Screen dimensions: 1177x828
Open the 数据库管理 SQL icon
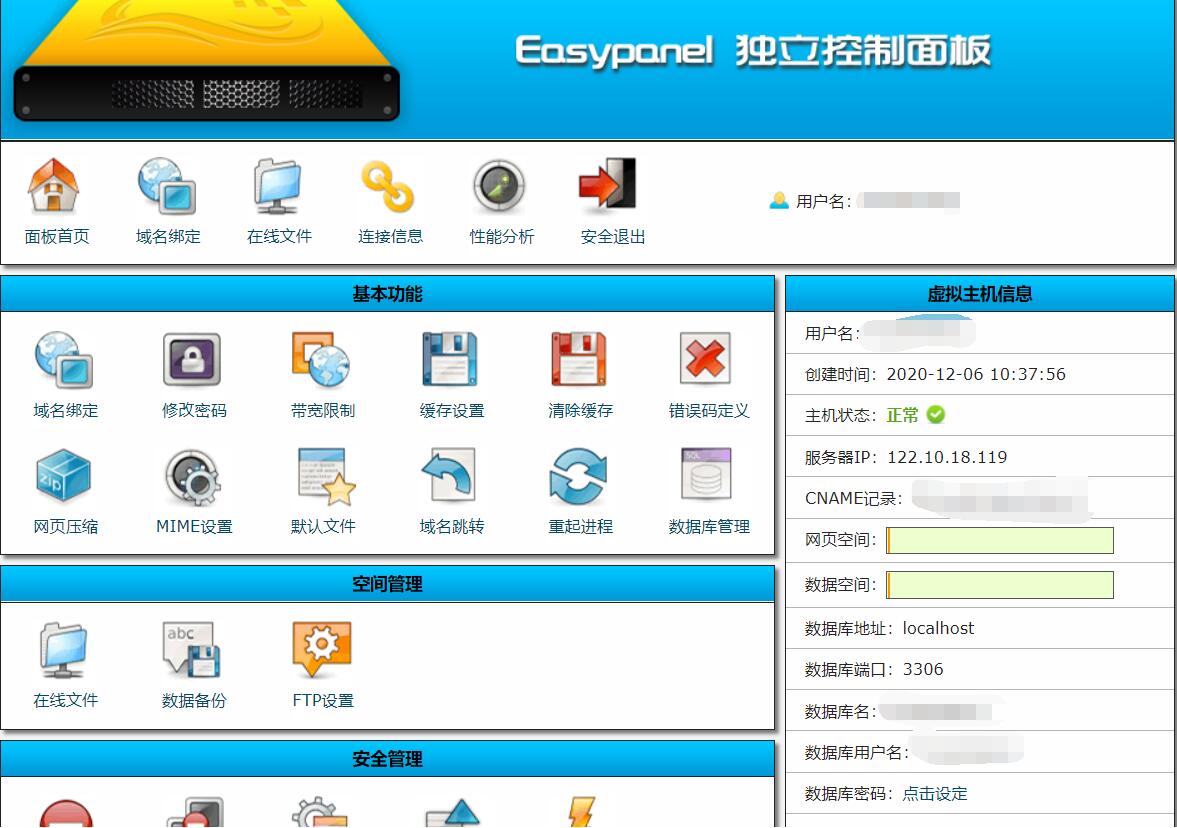[x=706, y=474]
